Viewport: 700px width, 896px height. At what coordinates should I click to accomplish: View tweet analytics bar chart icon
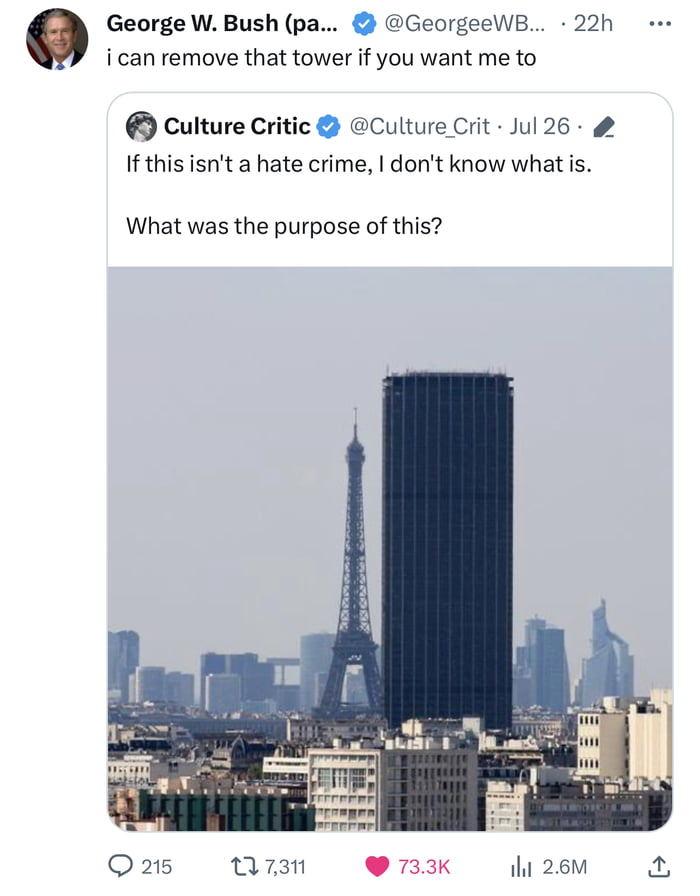coord(520,867)
